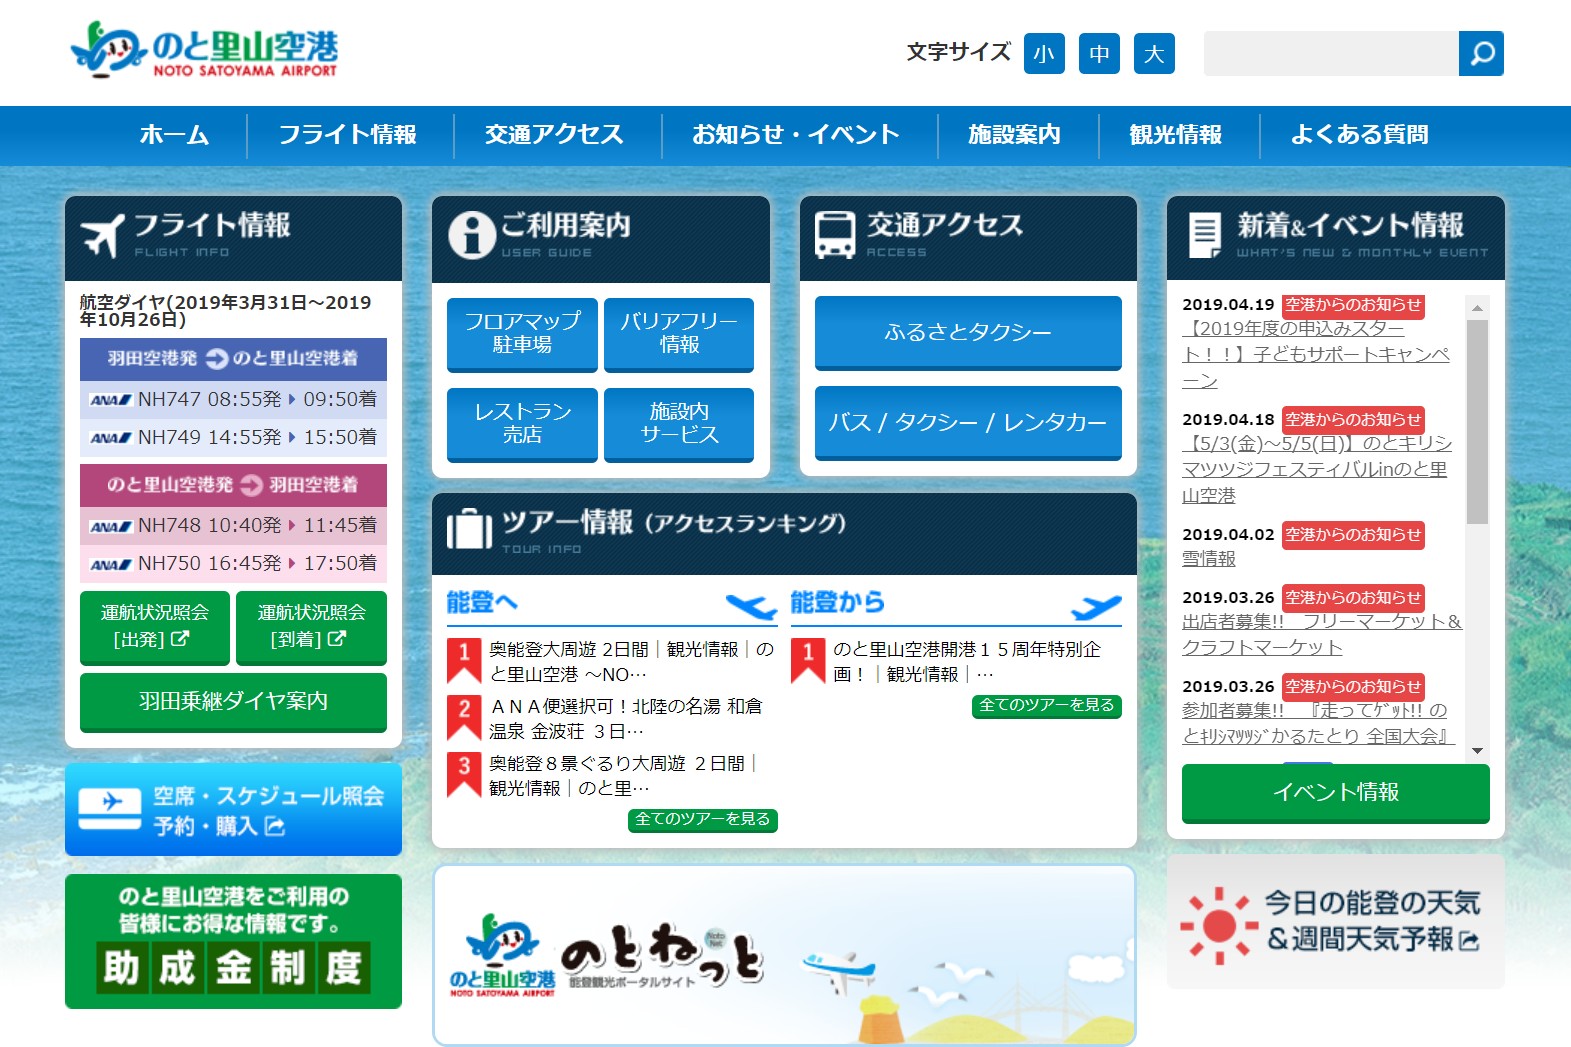Click the airplane icon in フライト情報 header

102,236
